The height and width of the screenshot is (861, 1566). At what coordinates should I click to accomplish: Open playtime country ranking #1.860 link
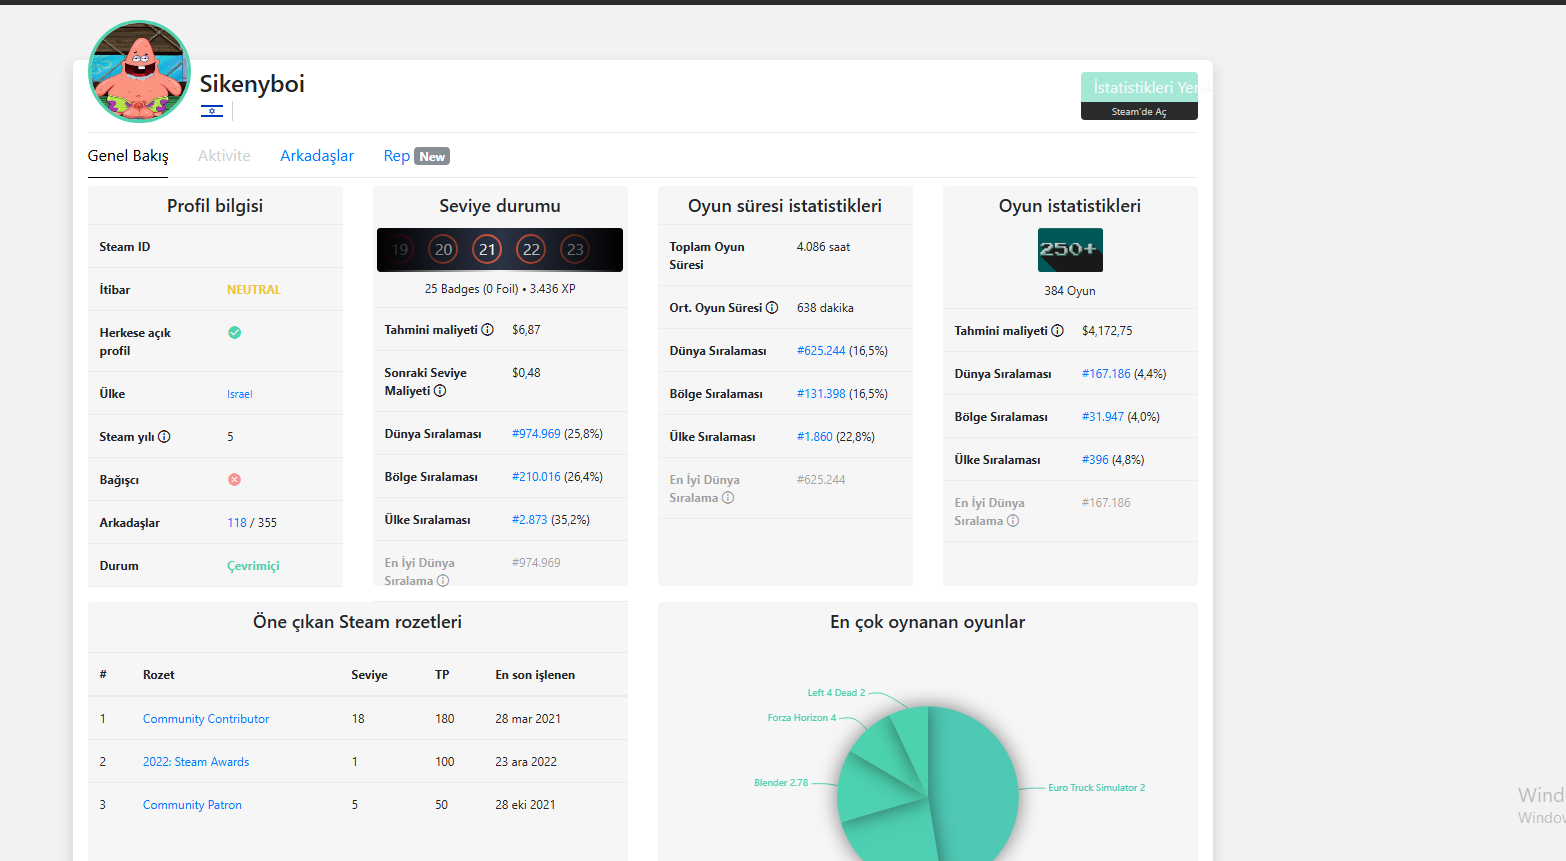pyautogui.click(x=815, y=437)
